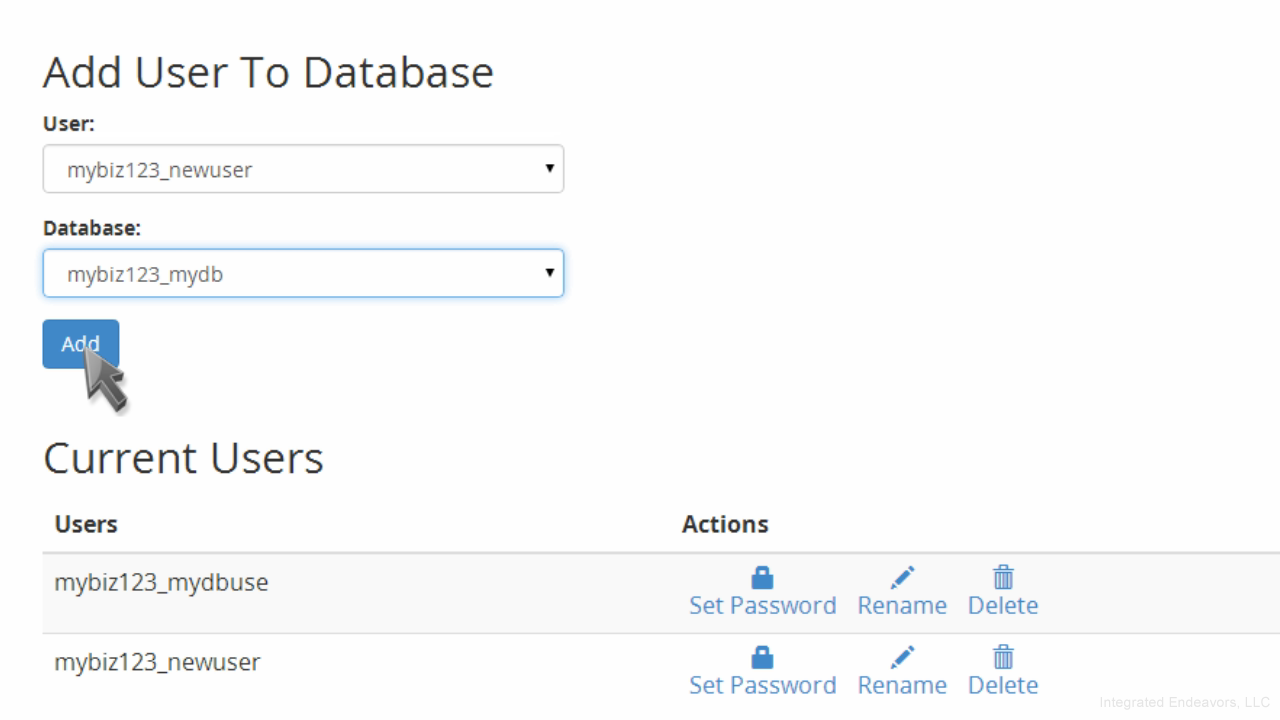
Task: Click the Delete text link for mybiz123_mydbuse
Action: click(1003, 606)
